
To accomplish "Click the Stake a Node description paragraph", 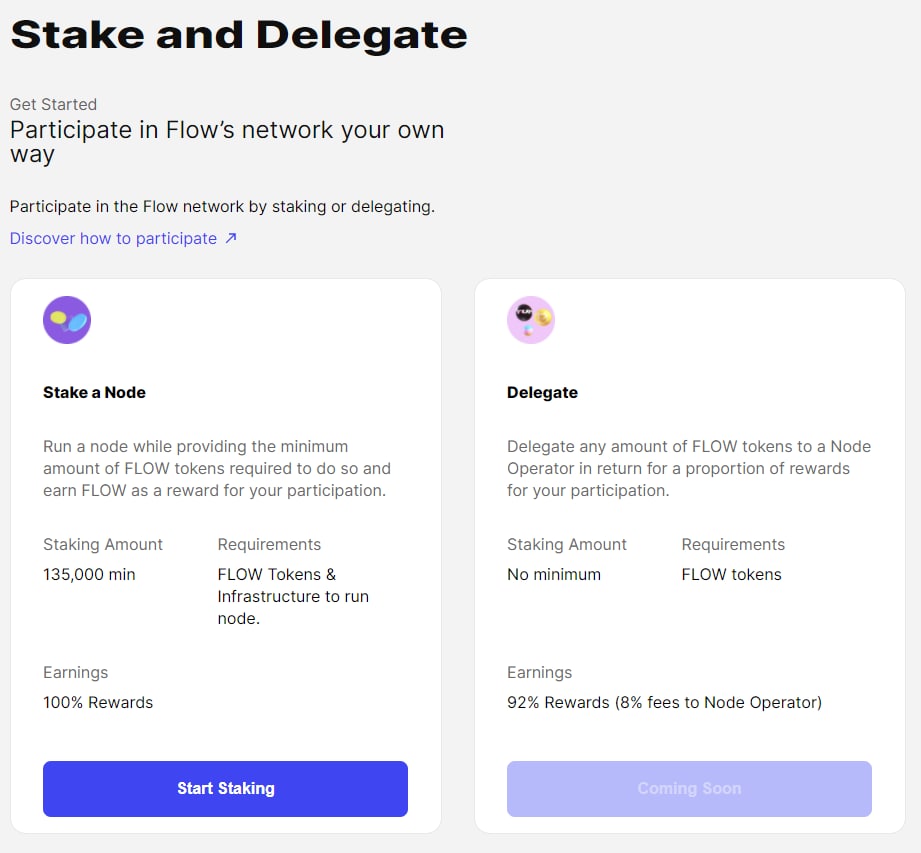I will click(217, 468).
